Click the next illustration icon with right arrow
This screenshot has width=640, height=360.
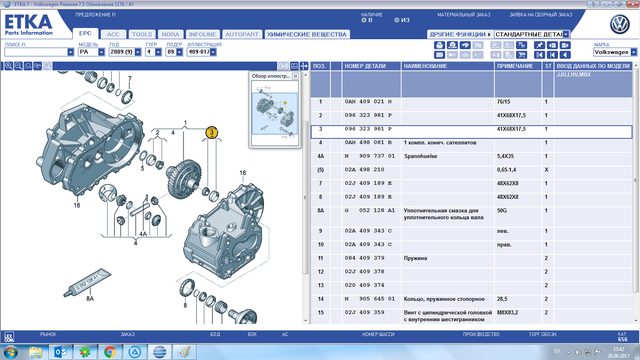565,45
